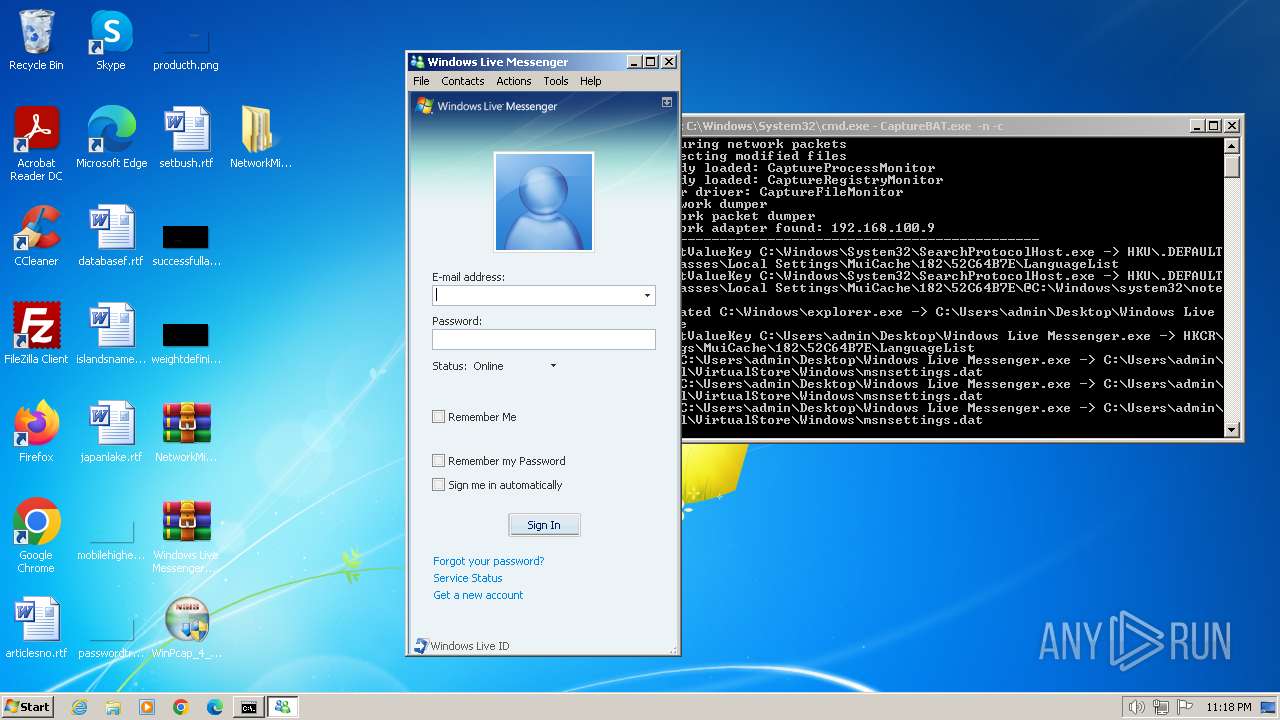Click the network tray icon
The height and width of the screenshot is (720, 1280).
[1161, 707]
